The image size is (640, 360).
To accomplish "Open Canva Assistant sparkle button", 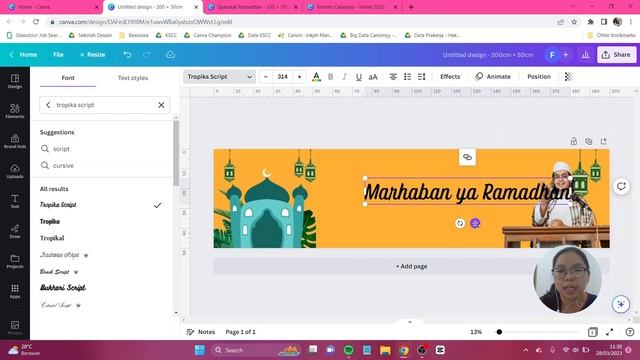I will pyautogui.click(x=620, y=304).
